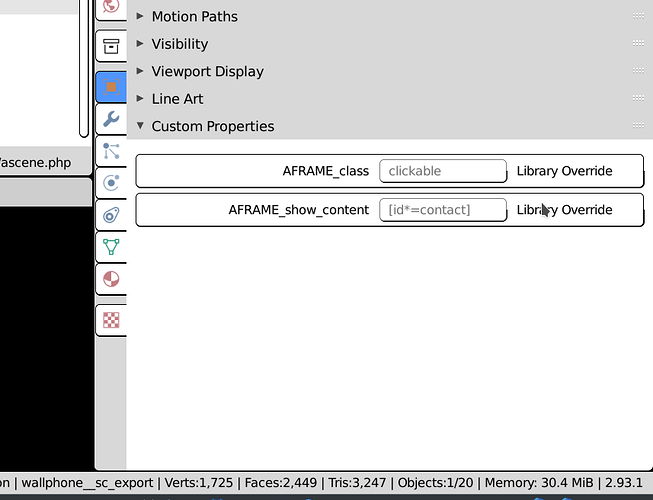Image resolution: width=653 pixels, height=500 pixels.
Task: Grab the Visibility panel drag handle
Action: tap(638, 43)
